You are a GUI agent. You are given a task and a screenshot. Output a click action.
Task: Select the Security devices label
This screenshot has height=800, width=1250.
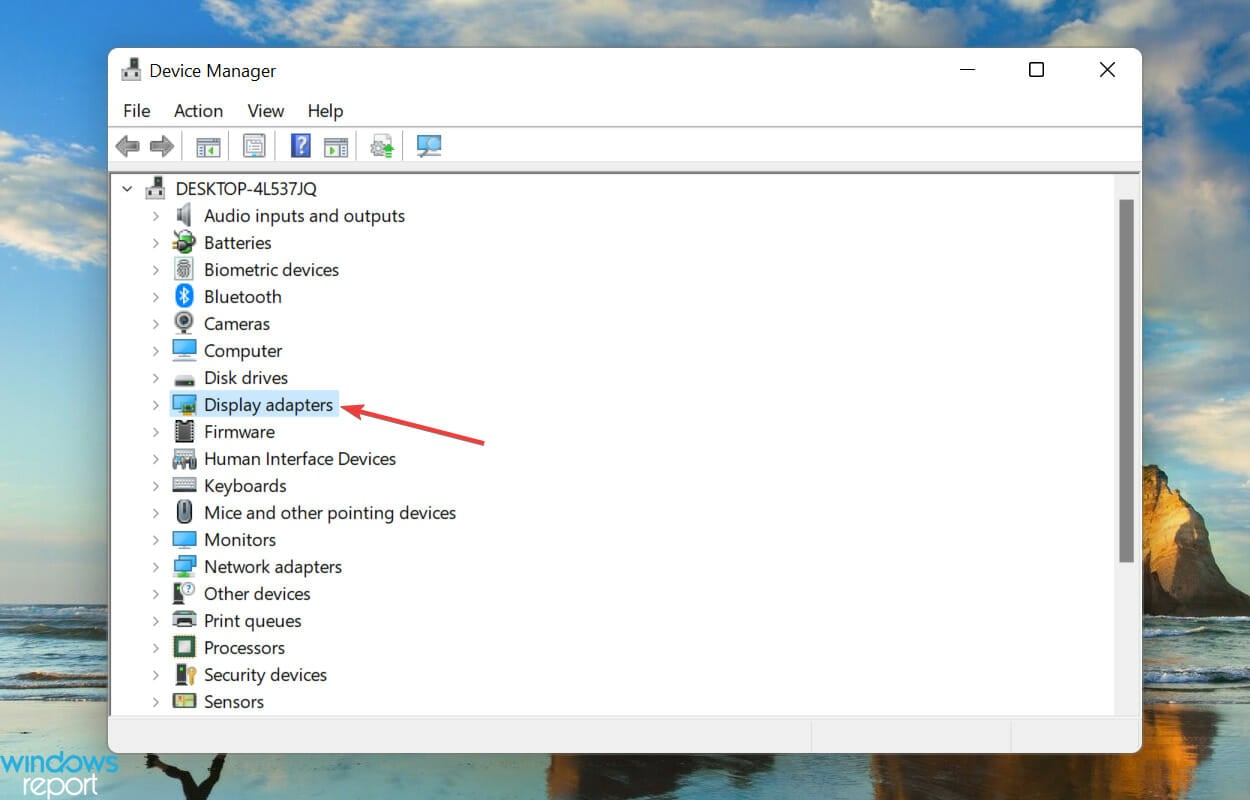click(265, 675)
